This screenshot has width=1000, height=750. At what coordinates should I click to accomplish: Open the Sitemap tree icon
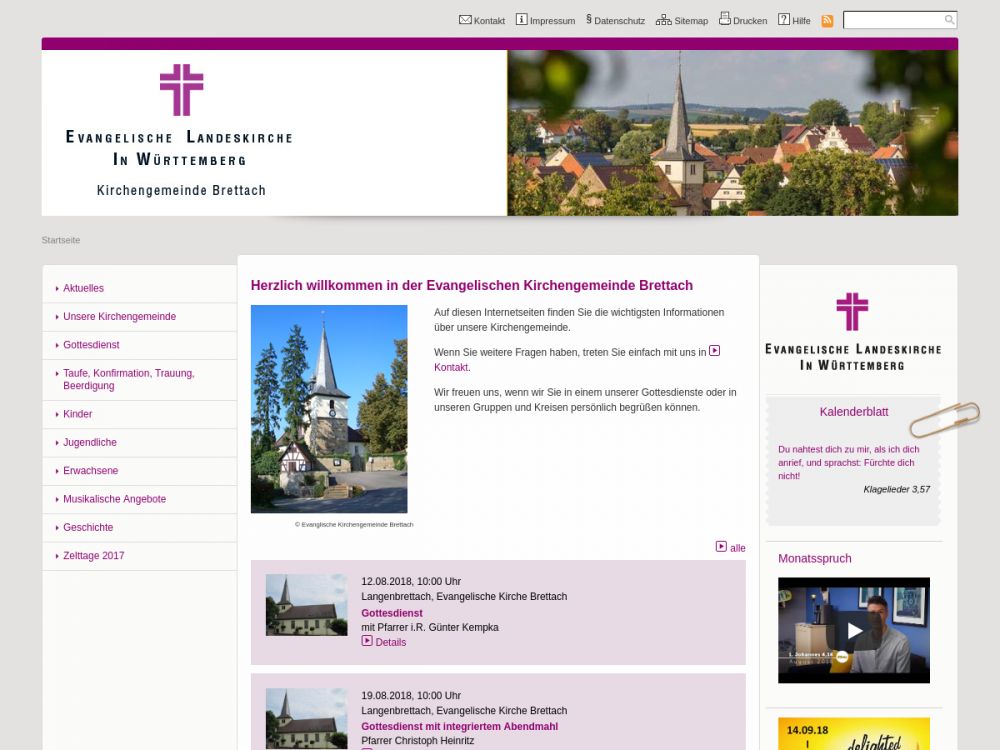(x=663, y=20)
